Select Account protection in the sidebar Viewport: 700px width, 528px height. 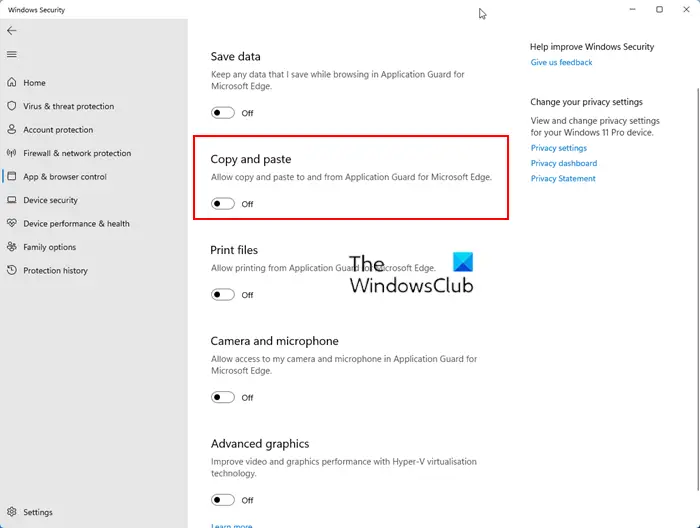tap(94, 130)
